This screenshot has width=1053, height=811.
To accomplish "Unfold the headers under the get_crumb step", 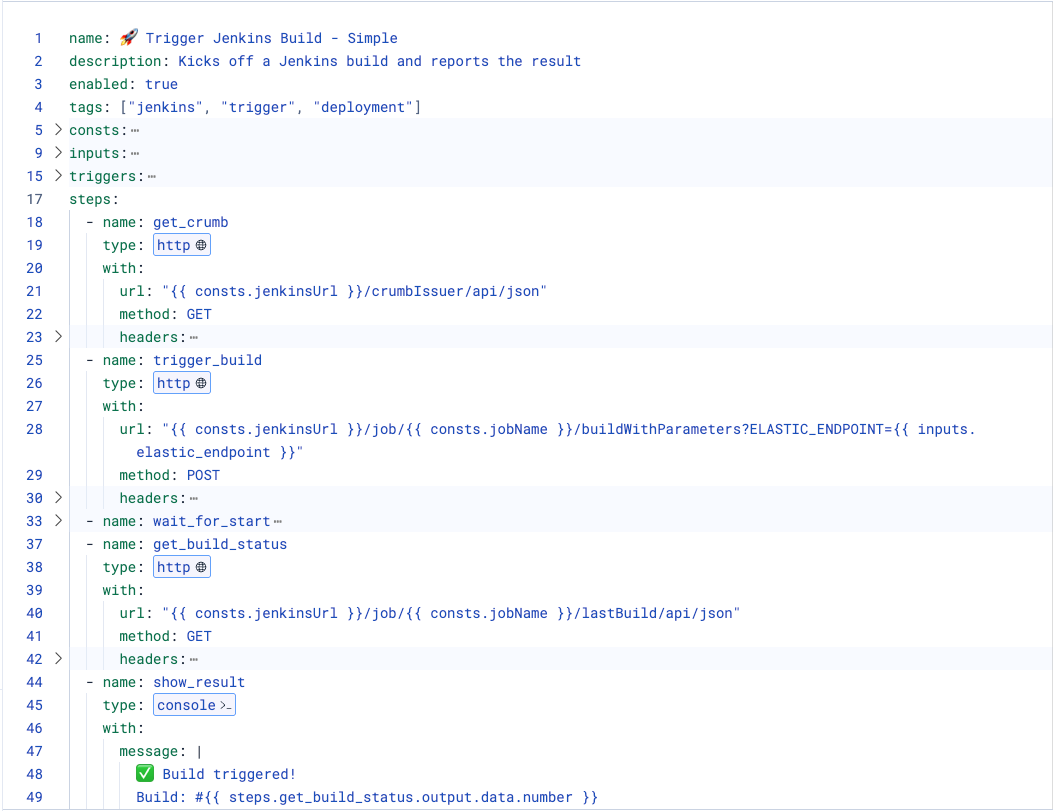I will pos(57,337).
